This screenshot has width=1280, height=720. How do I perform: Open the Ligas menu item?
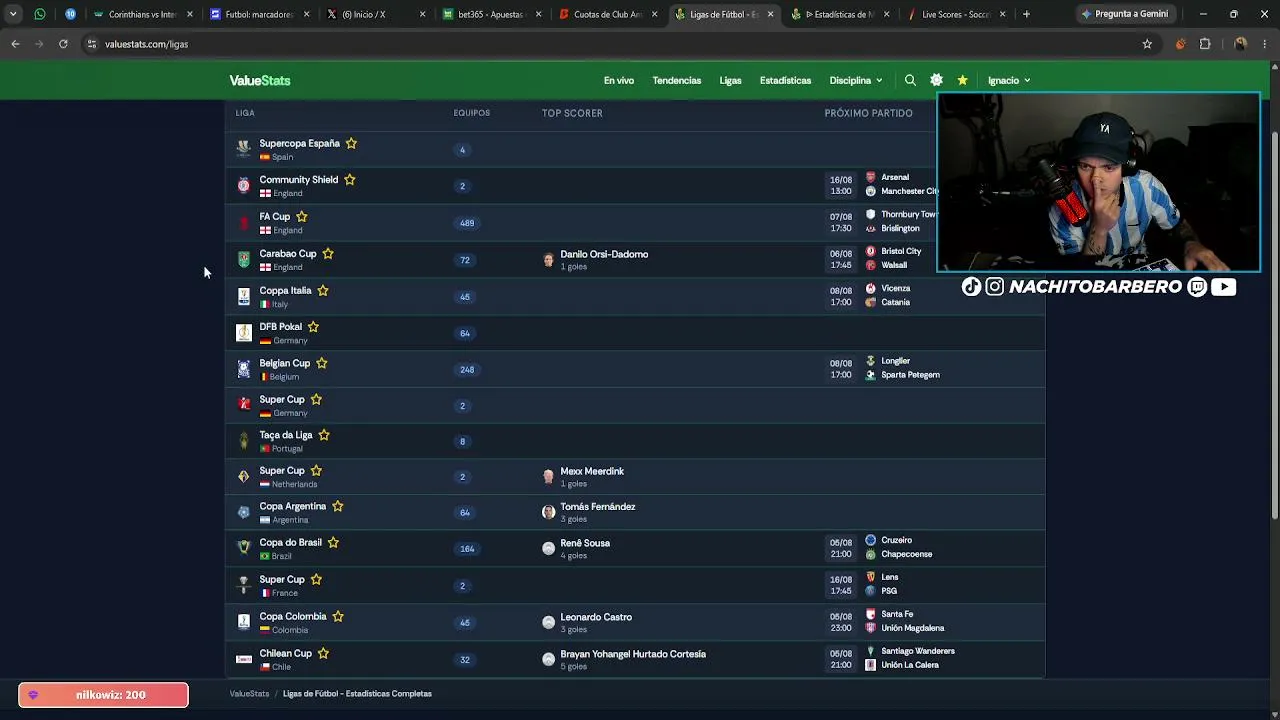730,80
